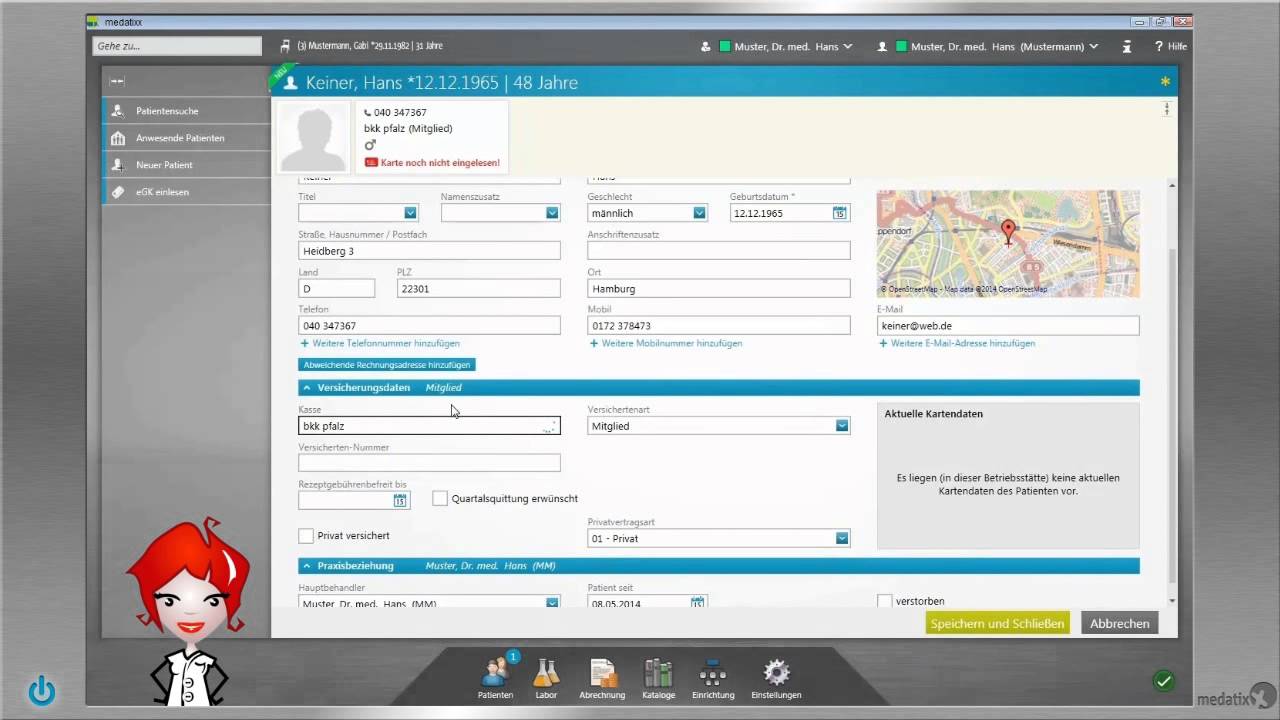Viewport: 1280px width, 720px height.
Task: Open the Rezeptgebührenbefreit bis calendar picker
Action: pos(401,500)
